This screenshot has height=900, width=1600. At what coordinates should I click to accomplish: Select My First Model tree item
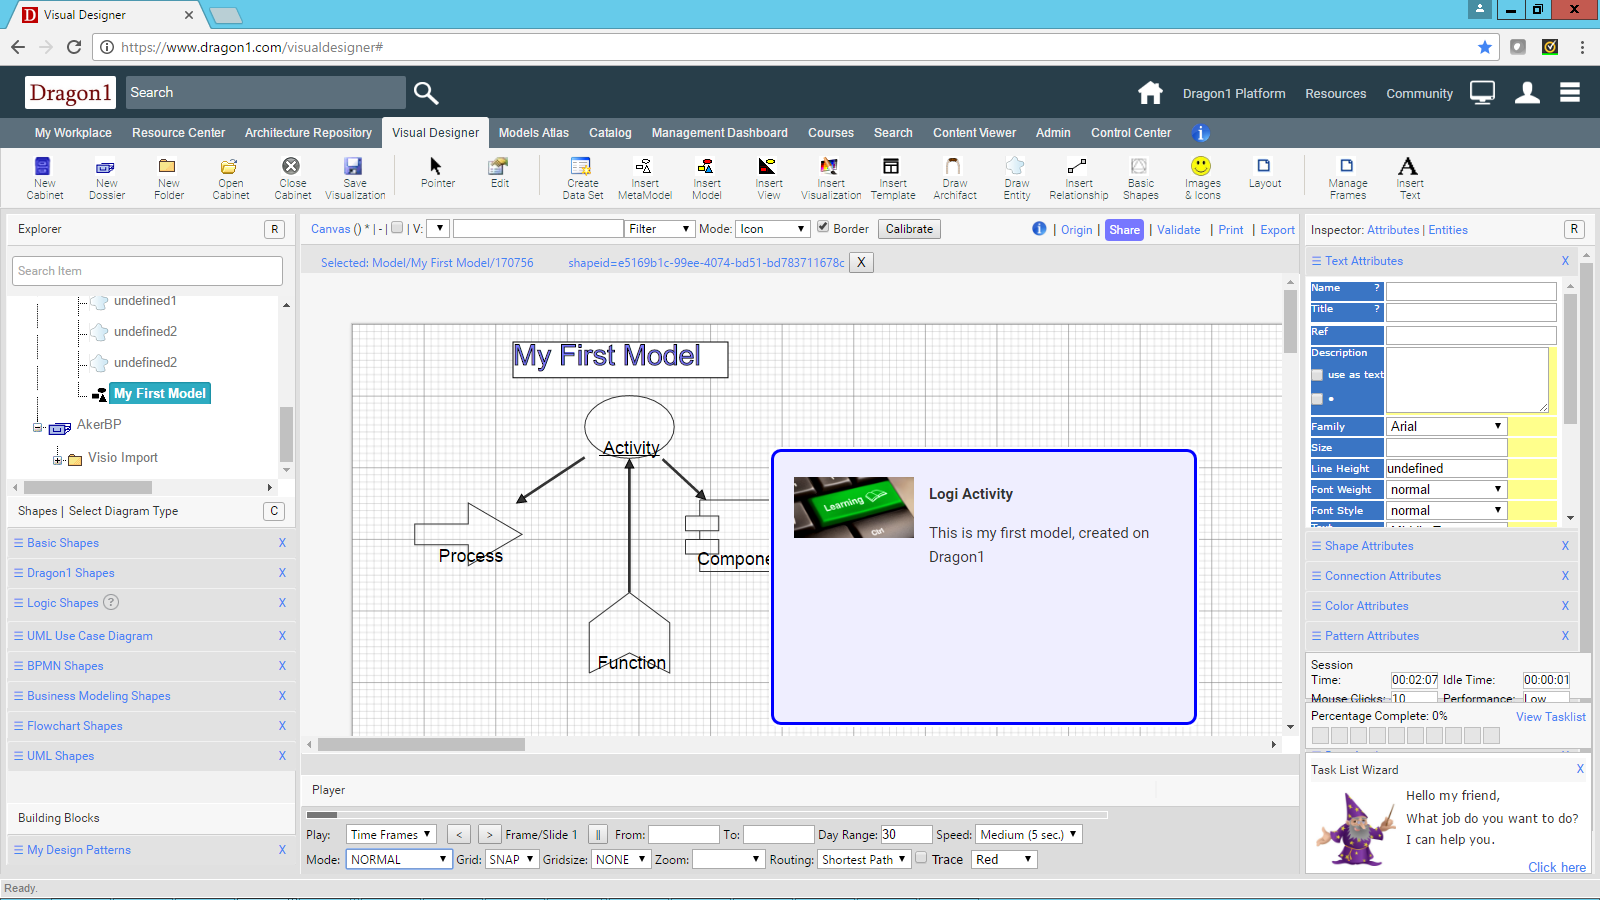pyautogui.click(x=160, y=394)
